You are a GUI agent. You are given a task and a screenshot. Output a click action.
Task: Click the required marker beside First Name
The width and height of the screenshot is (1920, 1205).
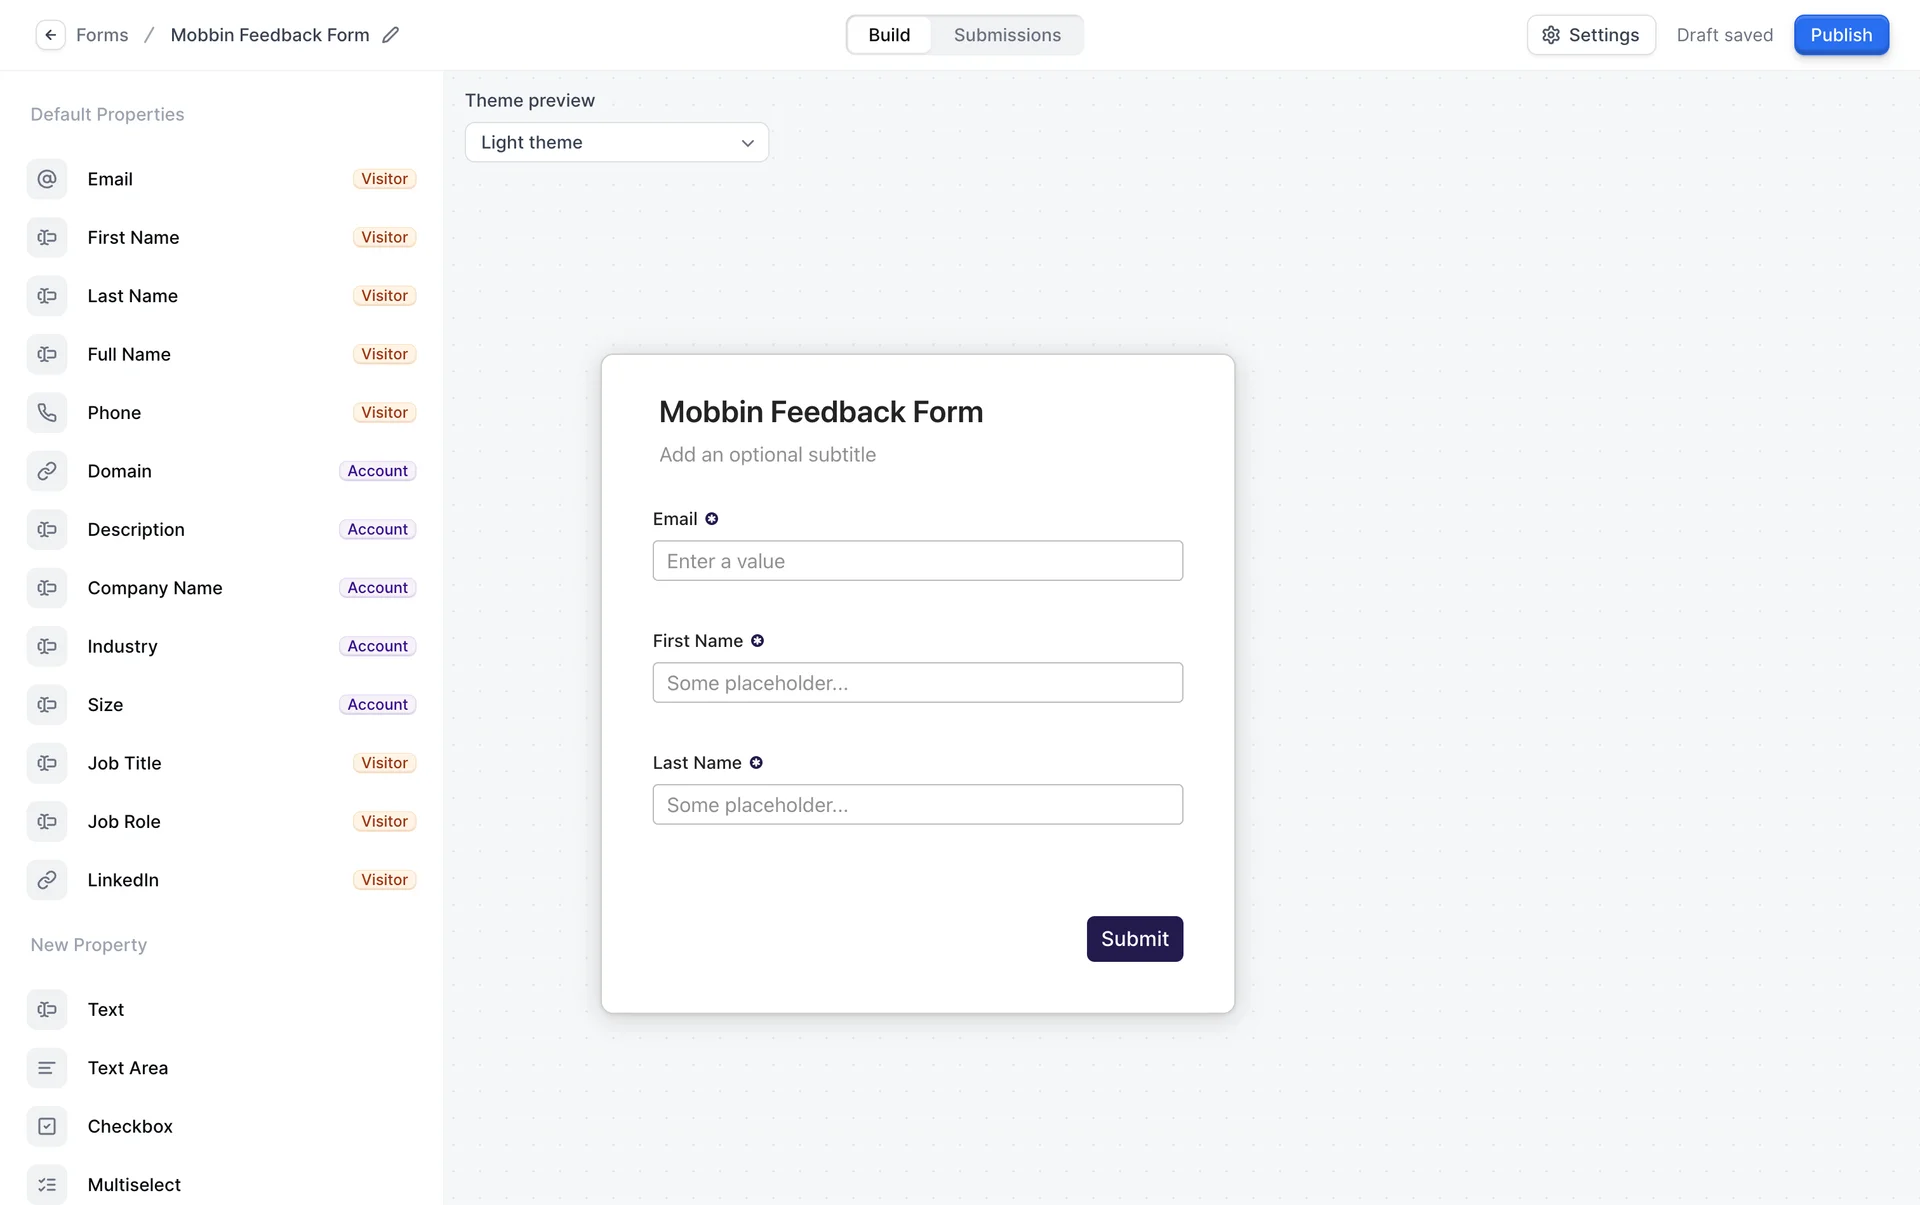(x=757, y=641)
